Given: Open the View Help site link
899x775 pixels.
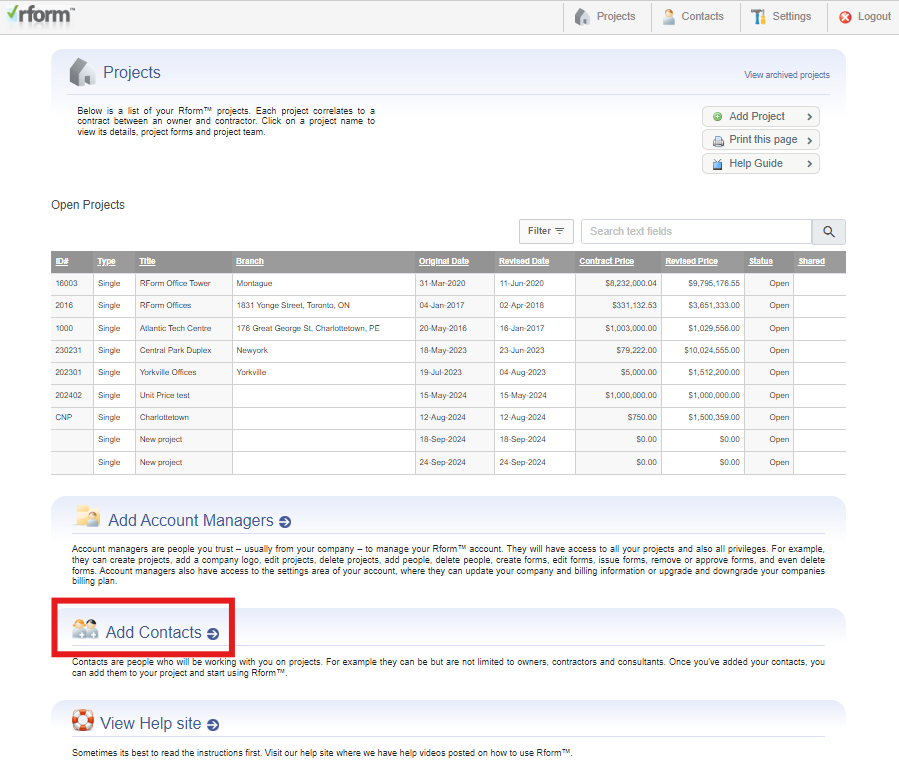Looking at the screenshot, I should (151, 723).
